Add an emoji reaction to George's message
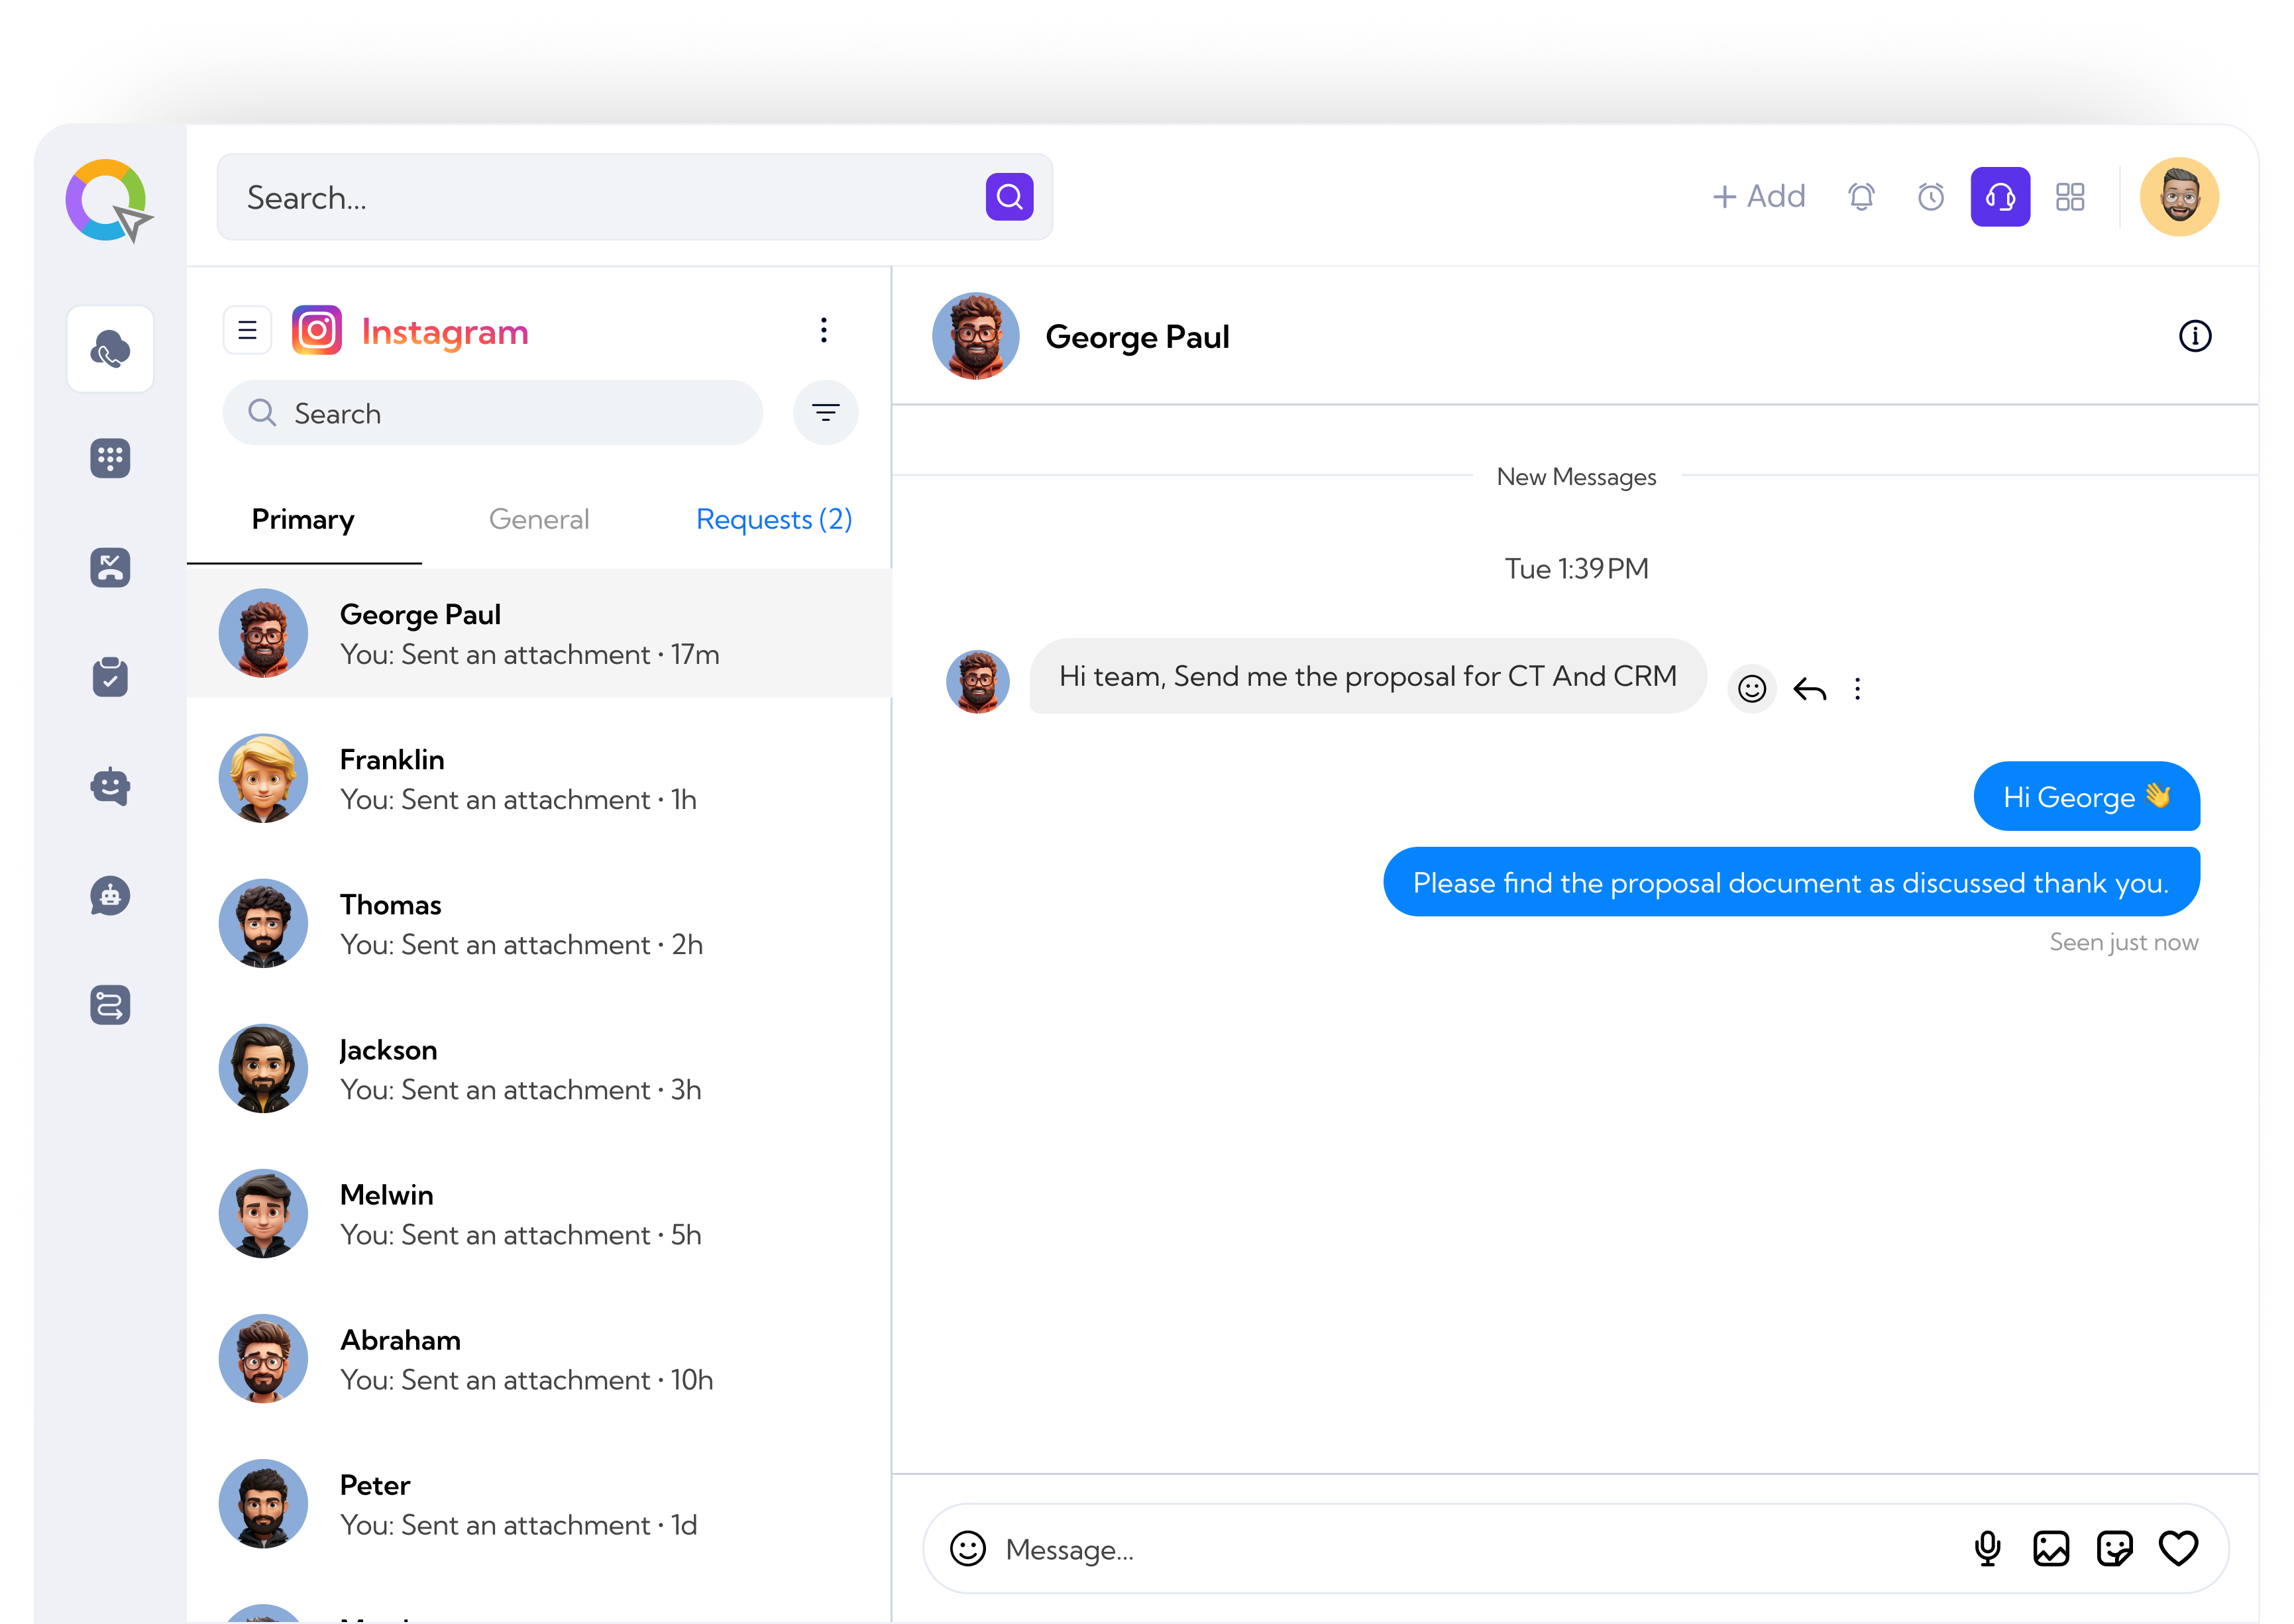Viewport: 2294px width, 1624px height. pyautogui.click(x=1752, y=688)
